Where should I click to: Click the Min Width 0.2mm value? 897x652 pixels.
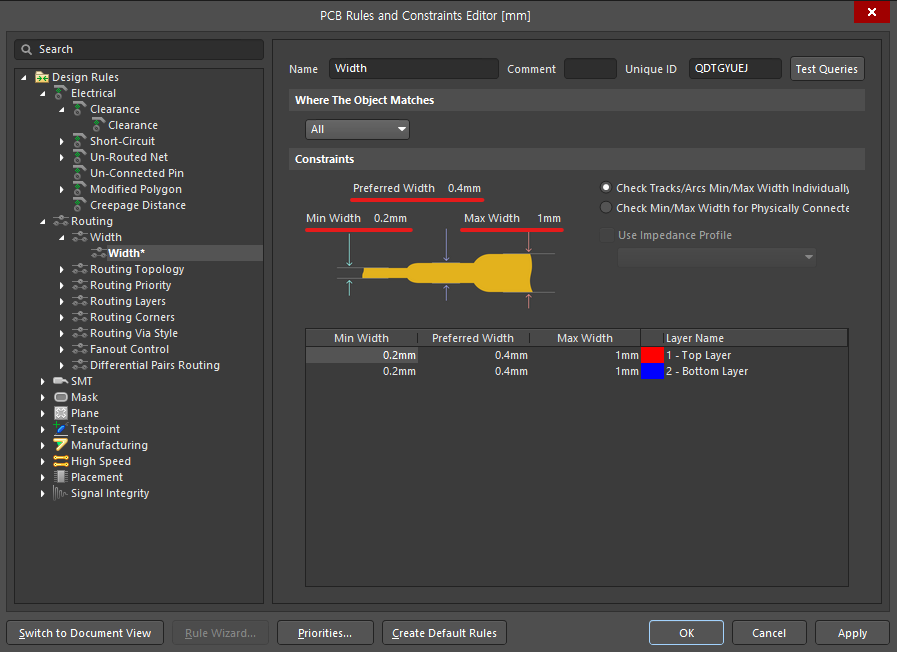click(390, 218)
